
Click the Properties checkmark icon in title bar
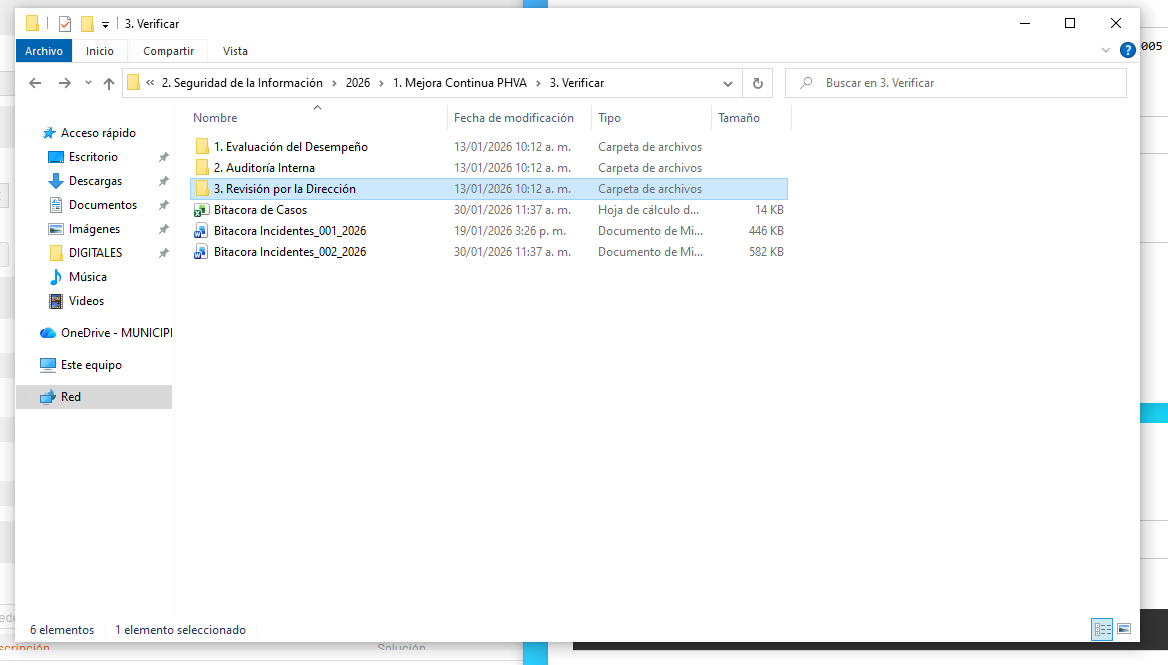65,24
